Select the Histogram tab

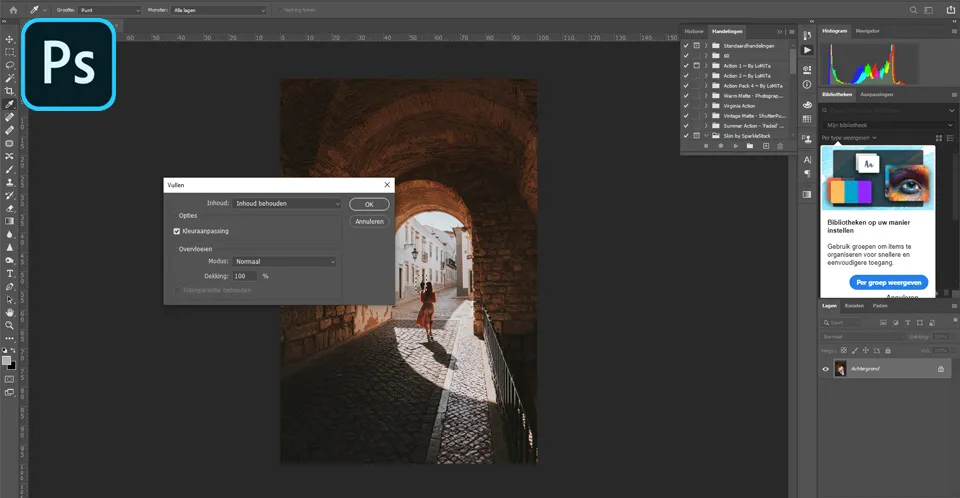coord(834,31)
